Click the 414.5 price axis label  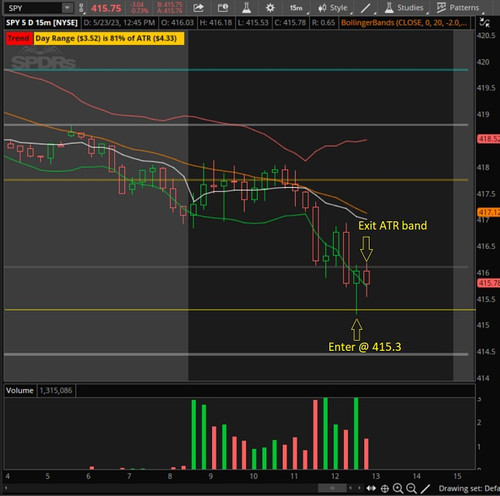486,352
